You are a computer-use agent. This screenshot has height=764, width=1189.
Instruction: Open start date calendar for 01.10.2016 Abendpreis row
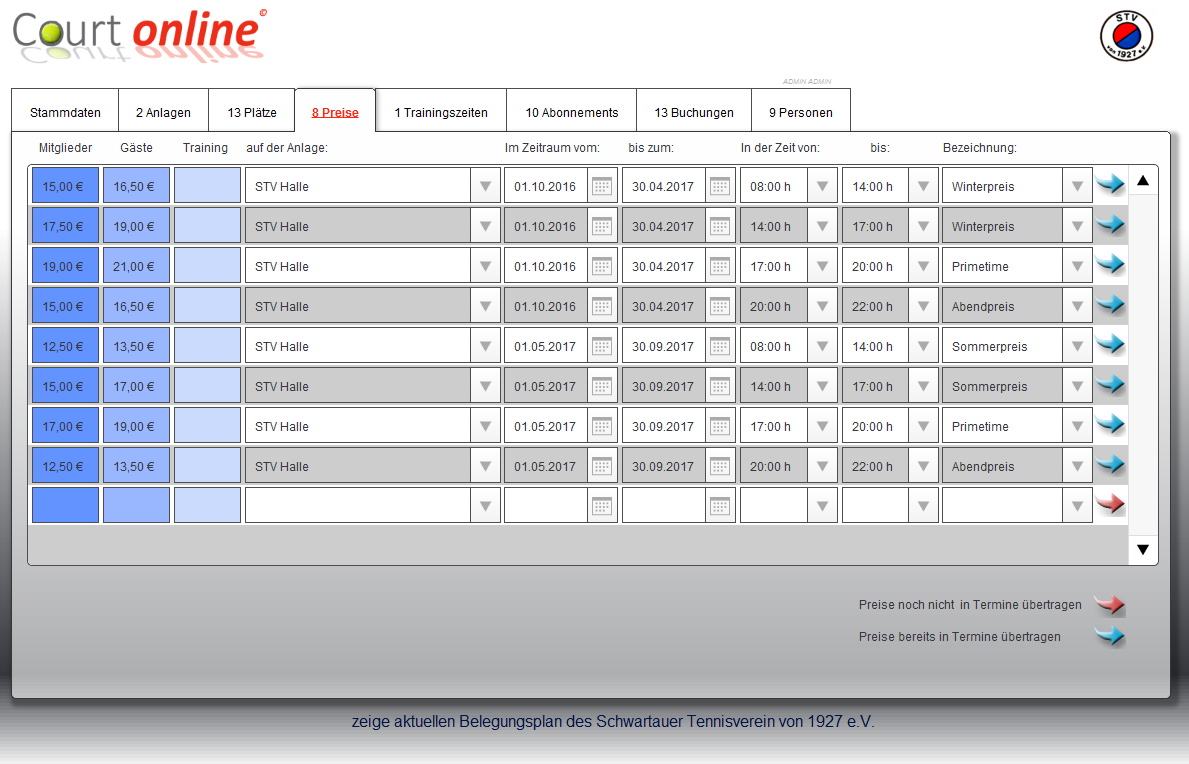(x=602, y=306)
